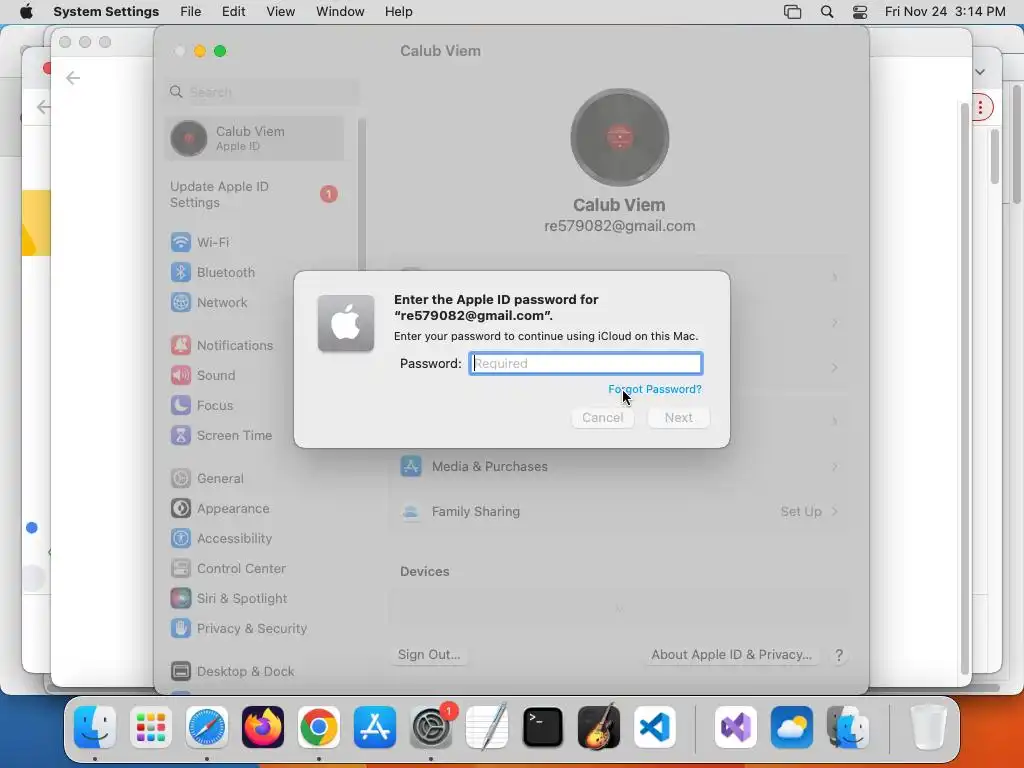Viewport: 1024px width, 768px height.
Task: Click the stage manager icon in menu bar
Action: click(x=793, y=12)
